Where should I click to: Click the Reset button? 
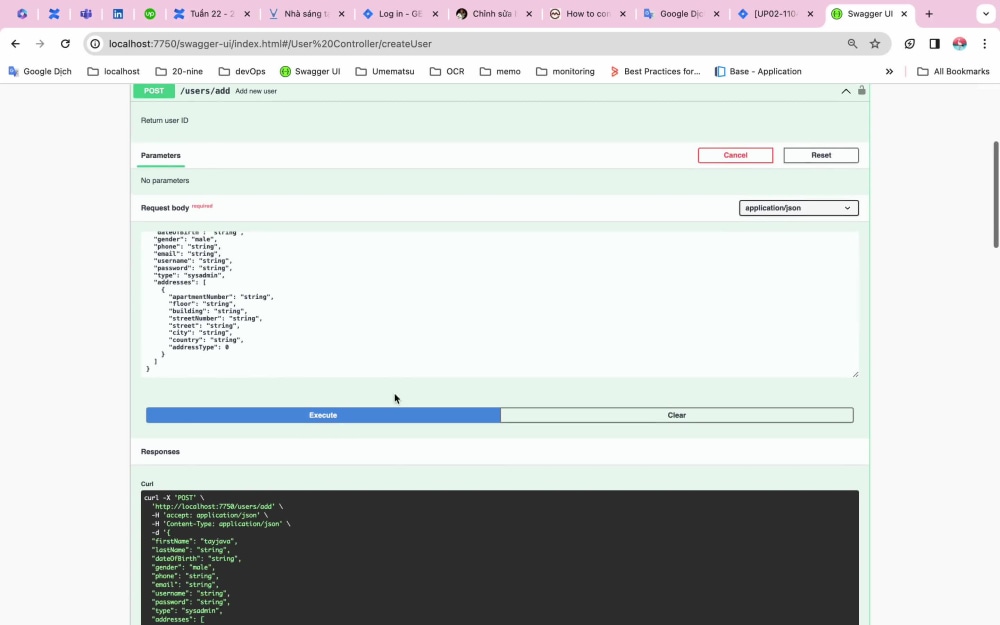(821, 155)
